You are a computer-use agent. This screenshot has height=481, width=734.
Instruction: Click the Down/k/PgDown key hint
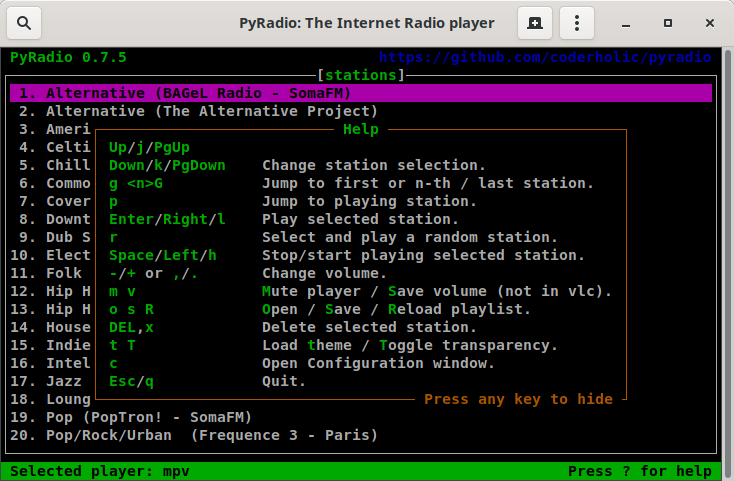coord(167,165)
